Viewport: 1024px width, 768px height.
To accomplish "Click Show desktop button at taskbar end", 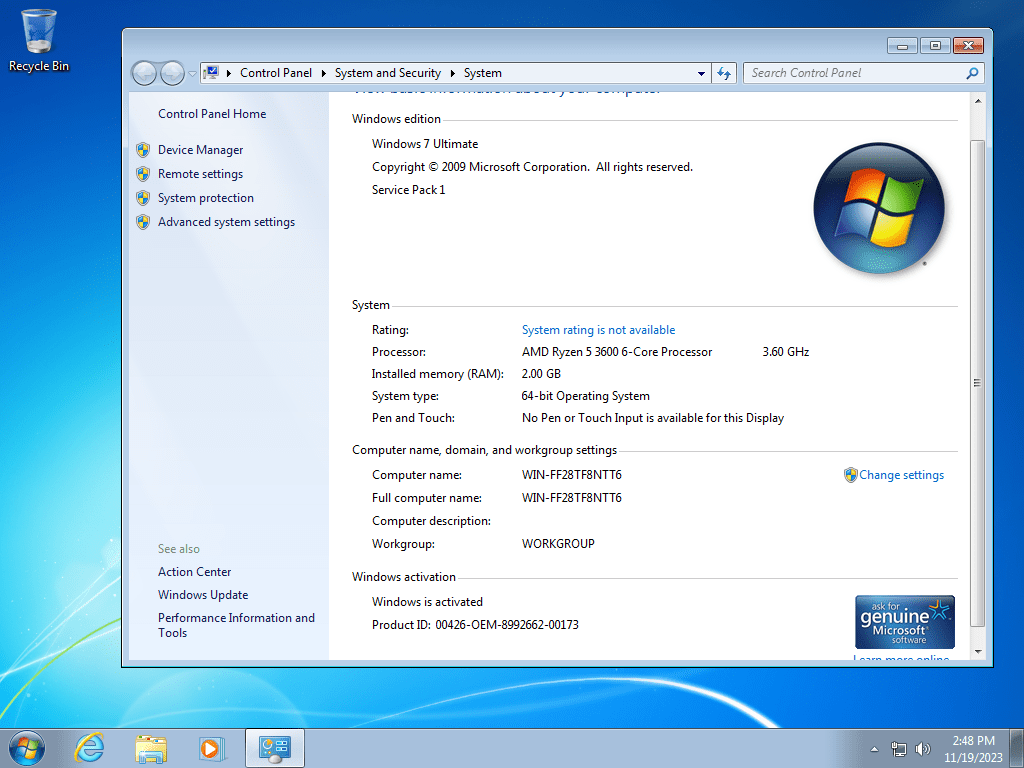I will click(1017, 748).
